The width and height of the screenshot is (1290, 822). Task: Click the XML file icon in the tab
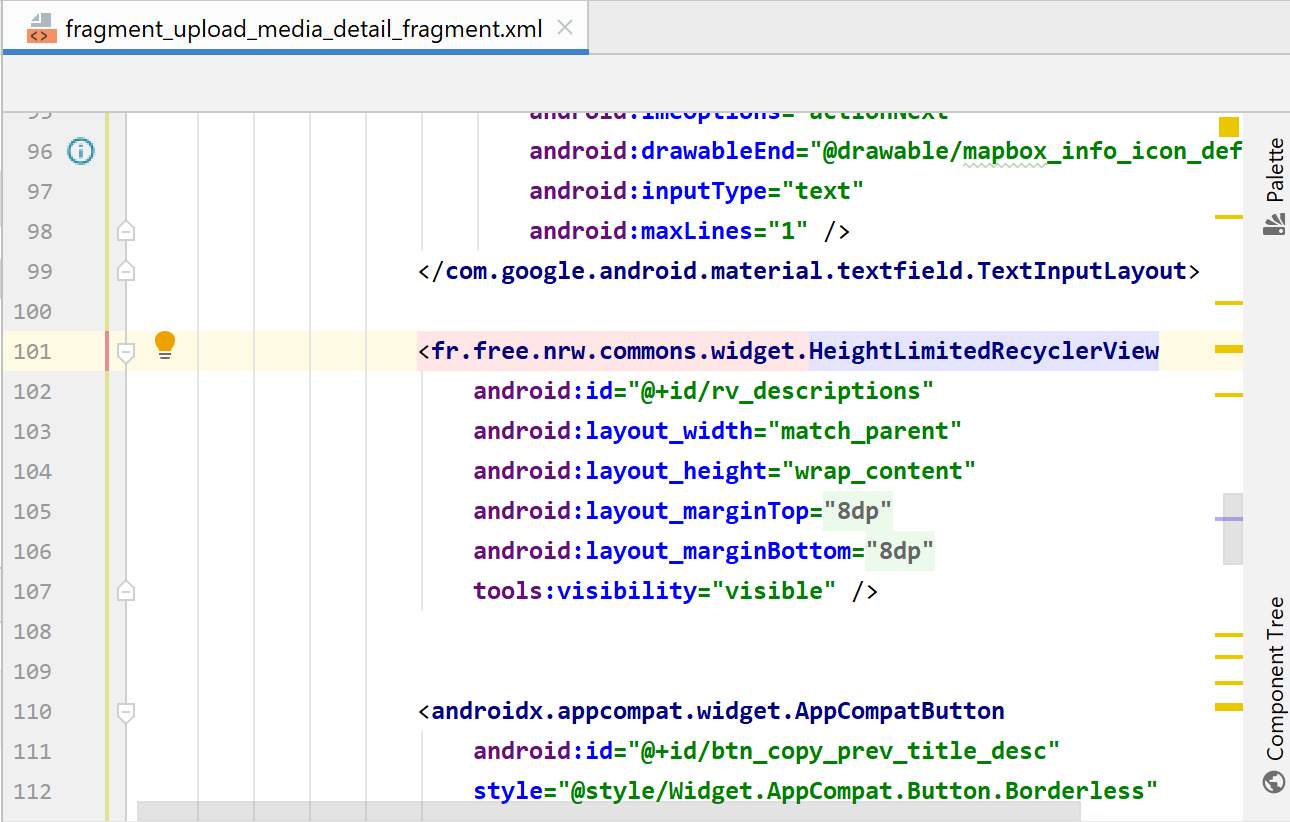tap(40, 29)
